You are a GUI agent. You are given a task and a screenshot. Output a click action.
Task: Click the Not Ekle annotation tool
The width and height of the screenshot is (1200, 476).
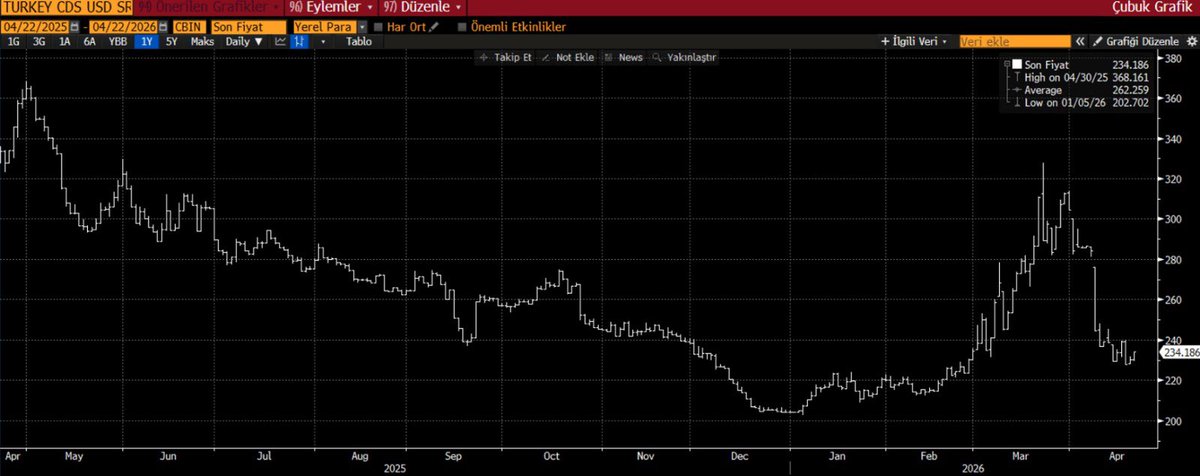tap(568, 57)
